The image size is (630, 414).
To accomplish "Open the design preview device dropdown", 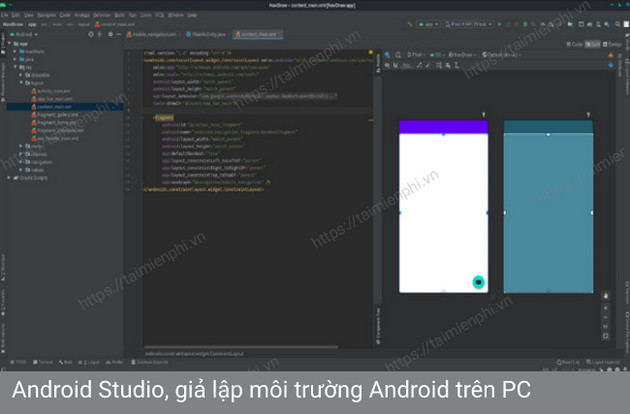I will point(416,55).
